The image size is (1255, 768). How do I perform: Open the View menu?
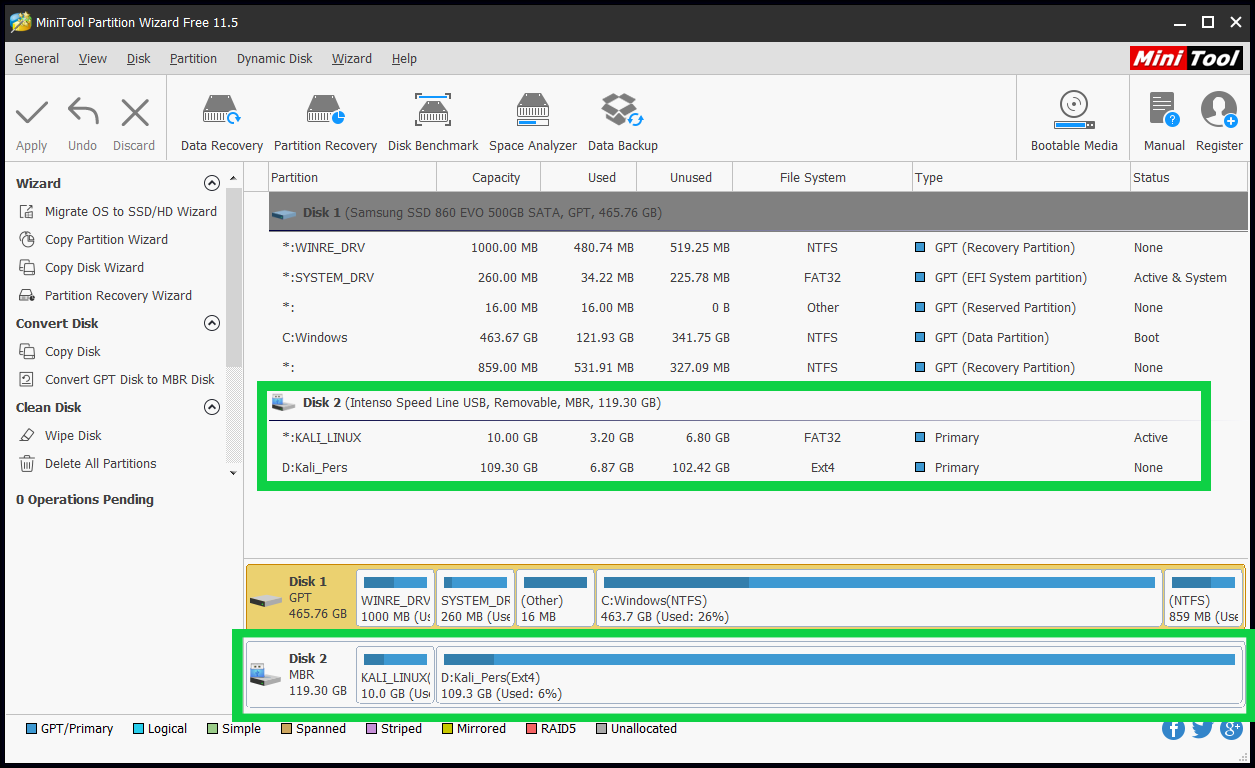coord(93,58)
